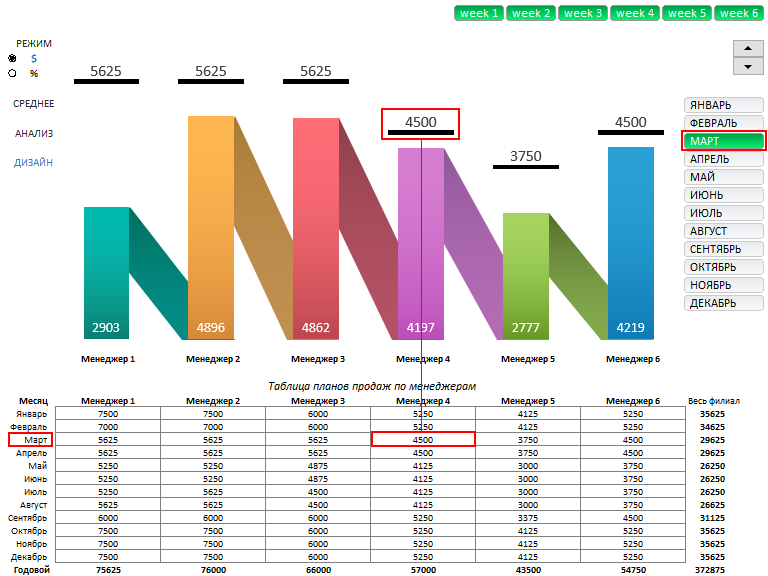Select the $ mode radio button
768x576 pixels.
pyautogui.click(x=13, y=59)
